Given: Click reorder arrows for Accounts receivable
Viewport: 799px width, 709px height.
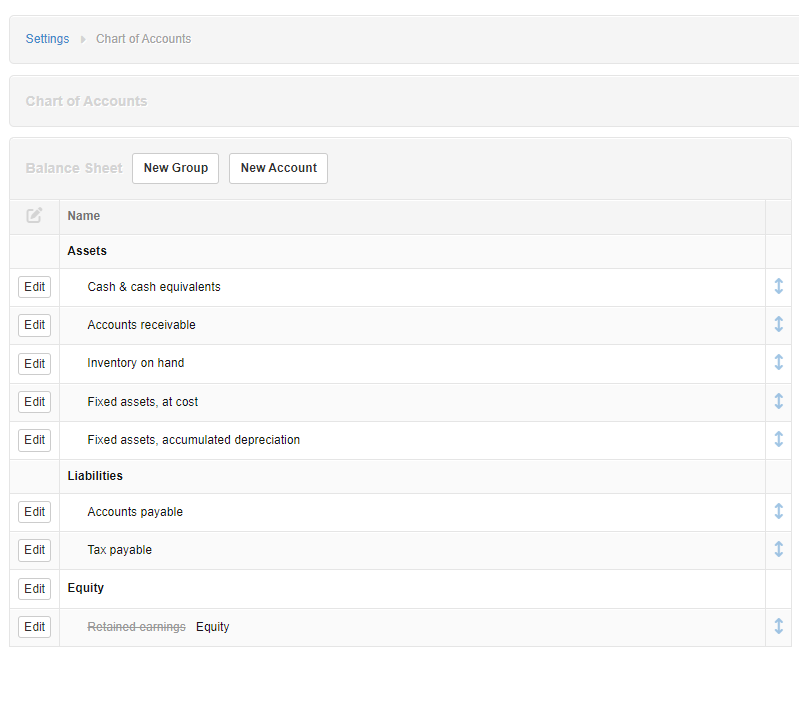Looking at the screenshot, I should point(778,325).
